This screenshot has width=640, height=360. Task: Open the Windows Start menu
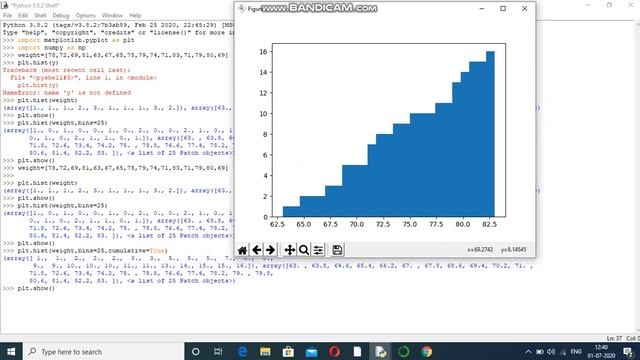tap(11, 351)
